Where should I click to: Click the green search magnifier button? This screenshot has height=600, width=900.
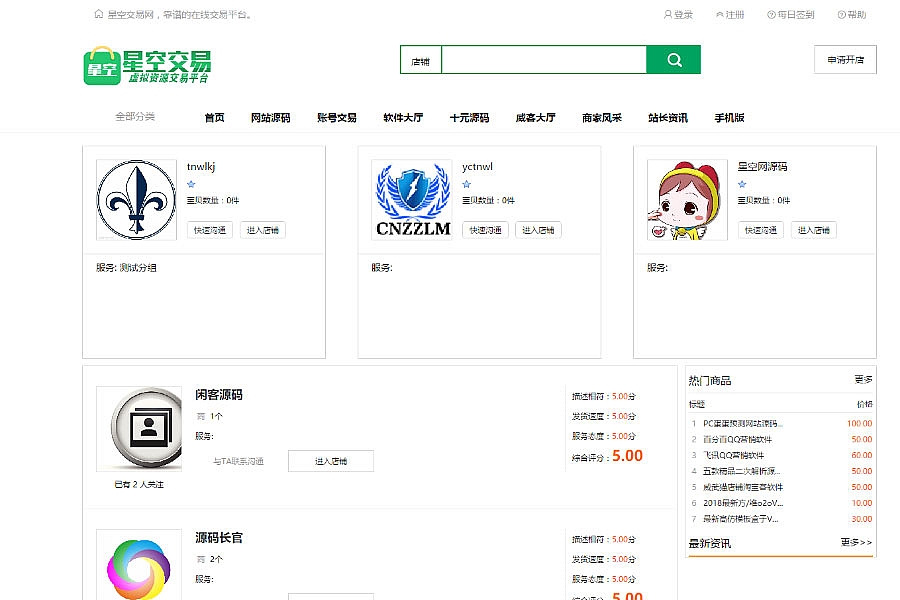coord(673,60)
